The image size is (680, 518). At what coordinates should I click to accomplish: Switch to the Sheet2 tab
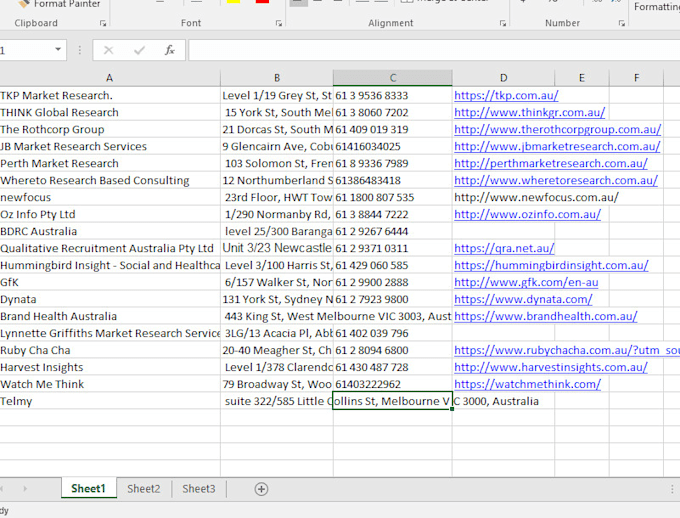pos(144,488)
